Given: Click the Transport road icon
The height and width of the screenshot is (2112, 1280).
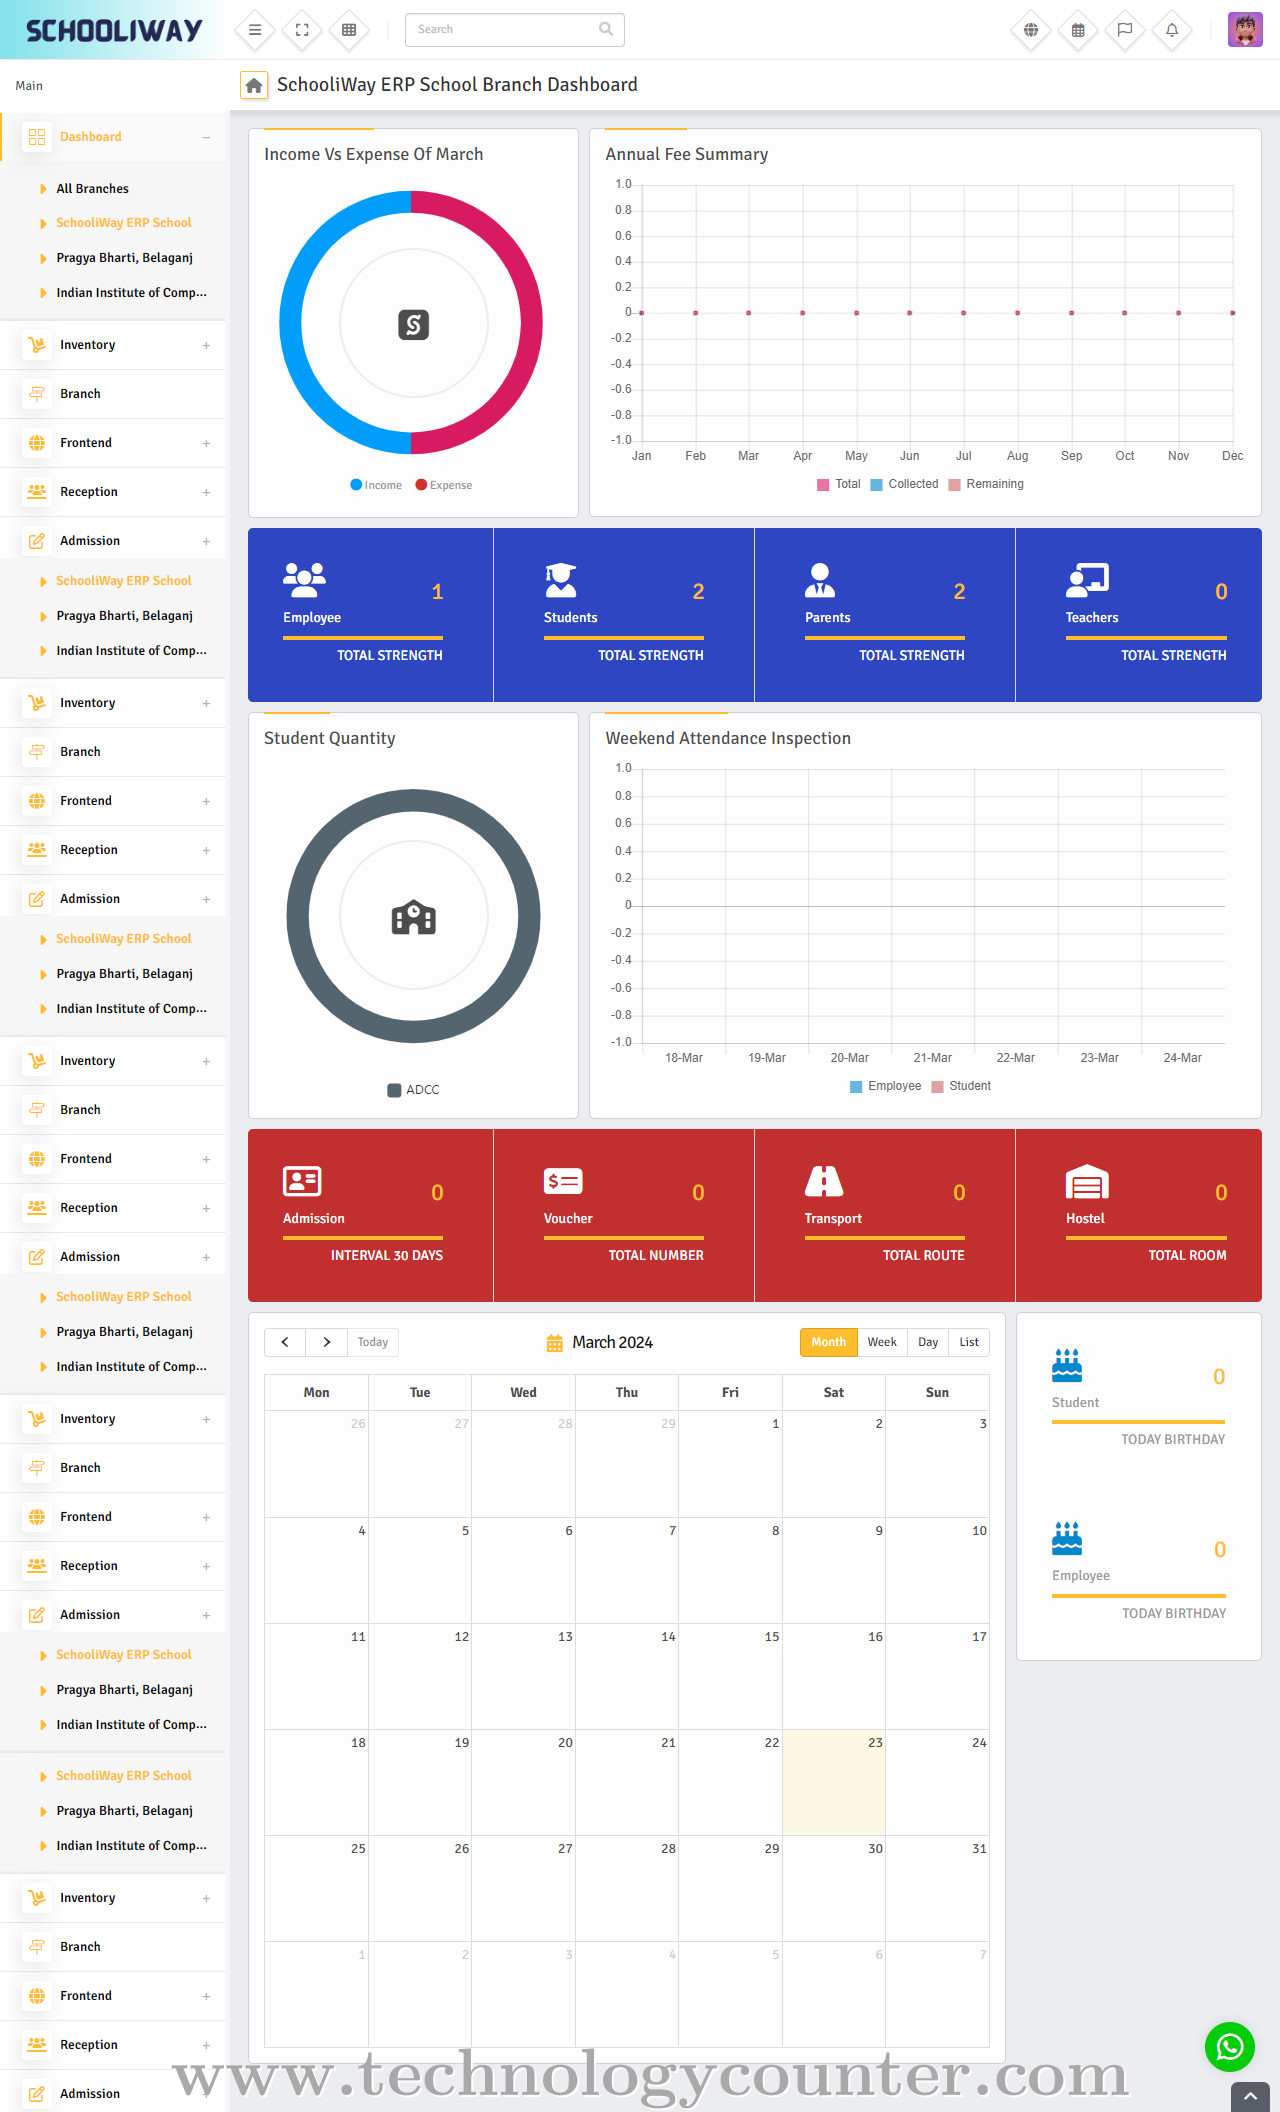Looking at the screenshot, I should tap(824, 1181).
